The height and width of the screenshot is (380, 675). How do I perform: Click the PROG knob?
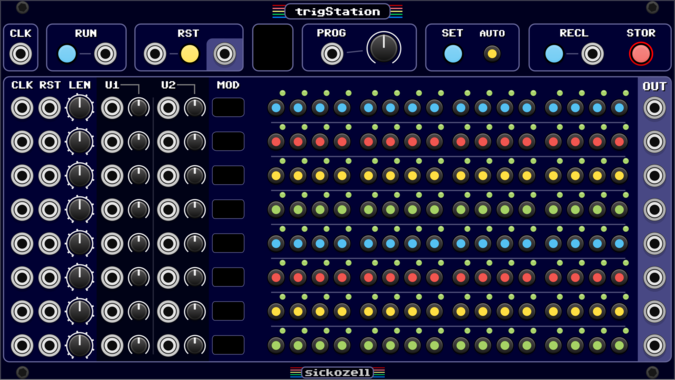[384, 48]
